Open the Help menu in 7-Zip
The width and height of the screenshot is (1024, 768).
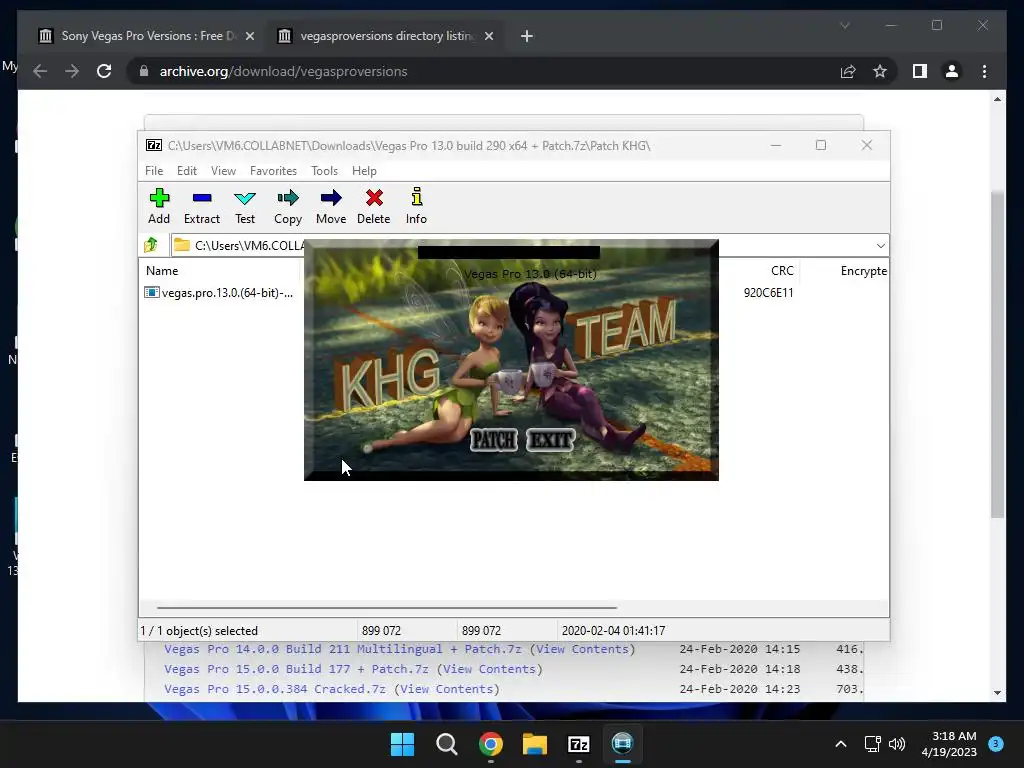[364, 170]
